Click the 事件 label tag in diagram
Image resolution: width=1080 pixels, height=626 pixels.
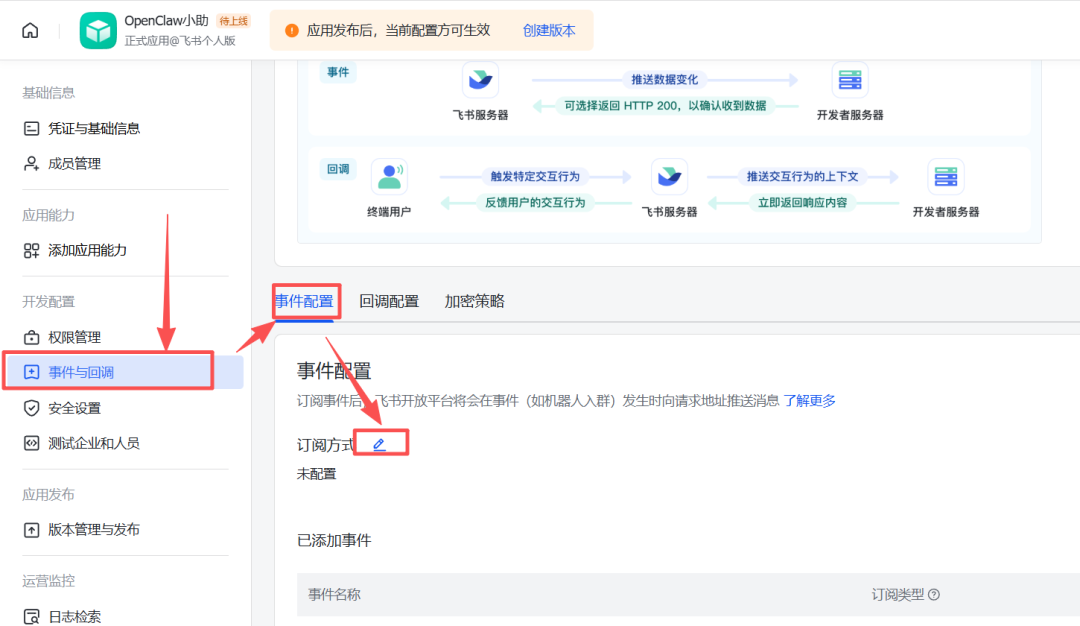point(338,72)
